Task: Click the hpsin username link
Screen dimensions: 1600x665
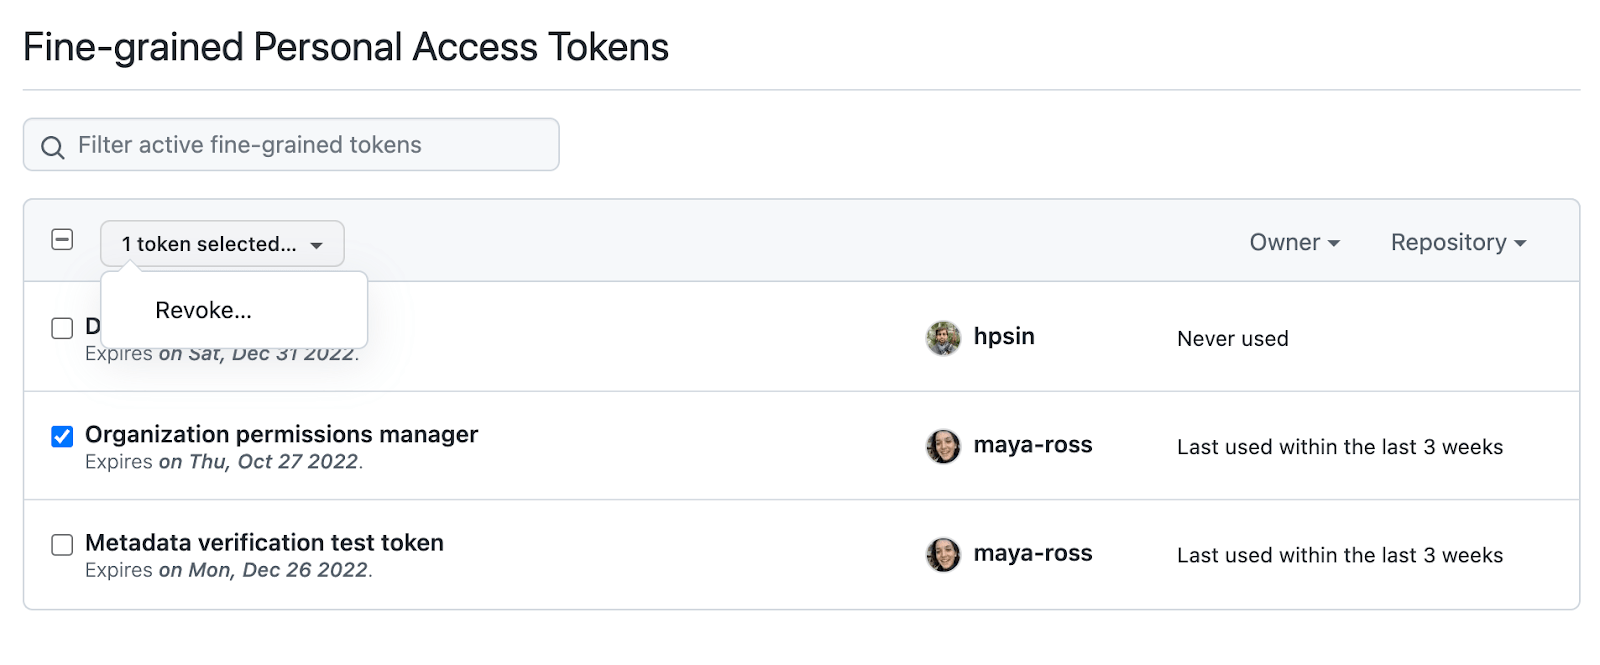Action: click(1003, 337)
